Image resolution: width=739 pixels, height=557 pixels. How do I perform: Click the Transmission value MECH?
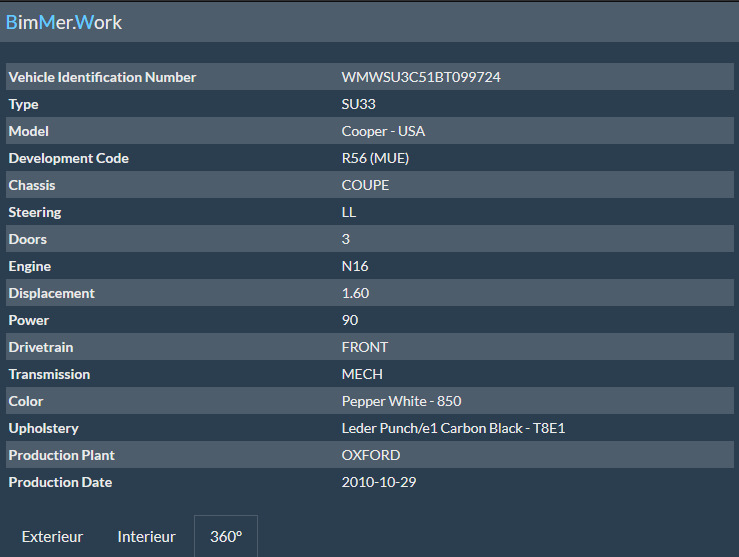pos(362,374)
